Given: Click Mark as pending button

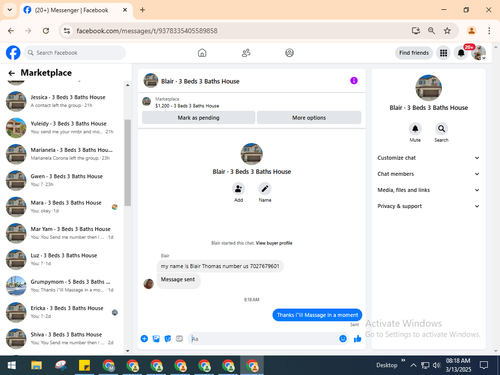Looking at the screenshot, I should click(198, 118).
